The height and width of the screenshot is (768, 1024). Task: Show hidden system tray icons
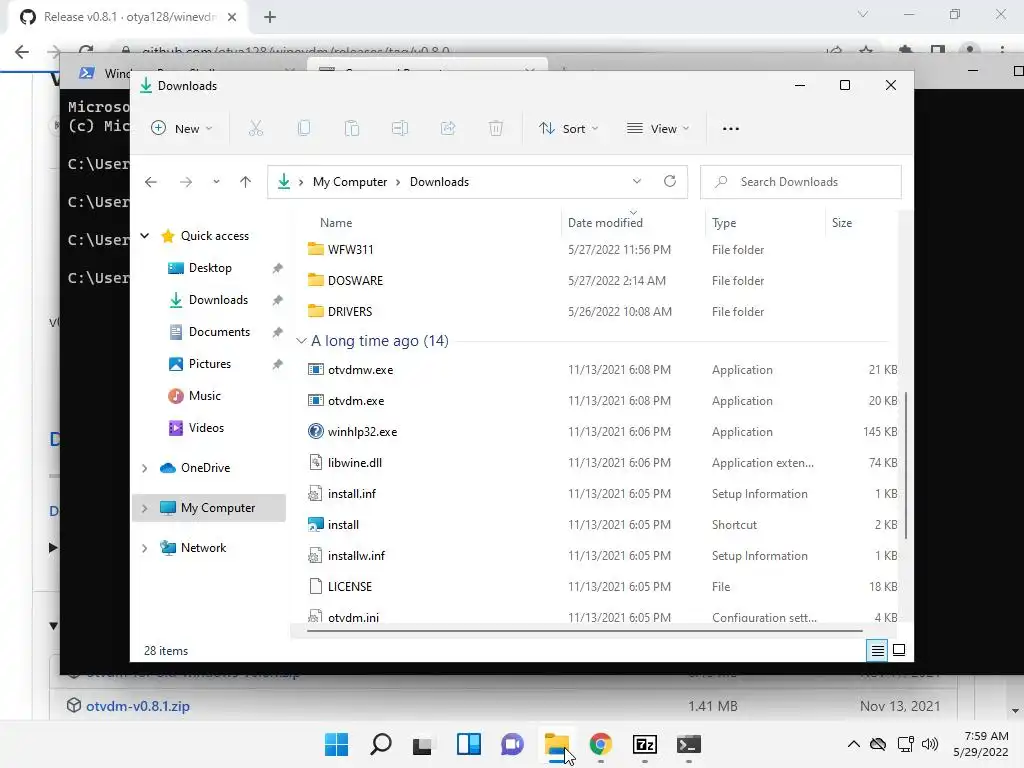[x=854, y=744]
